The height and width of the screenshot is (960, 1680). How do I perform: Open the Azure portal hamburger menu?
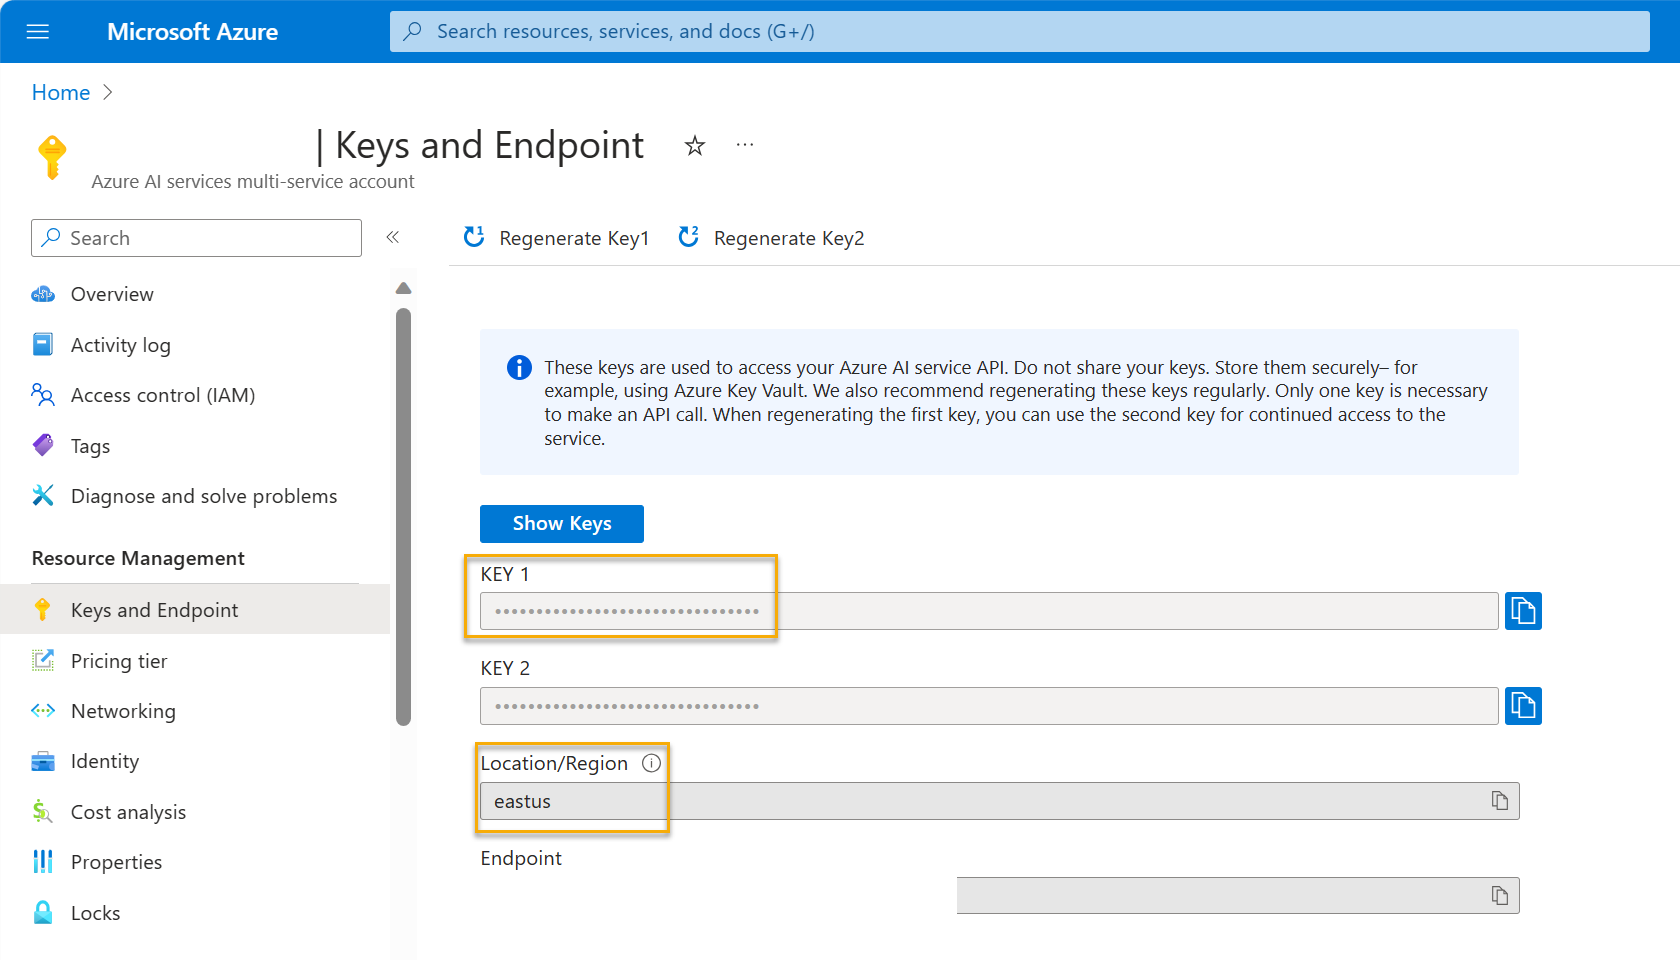click(x=37, y=31)
